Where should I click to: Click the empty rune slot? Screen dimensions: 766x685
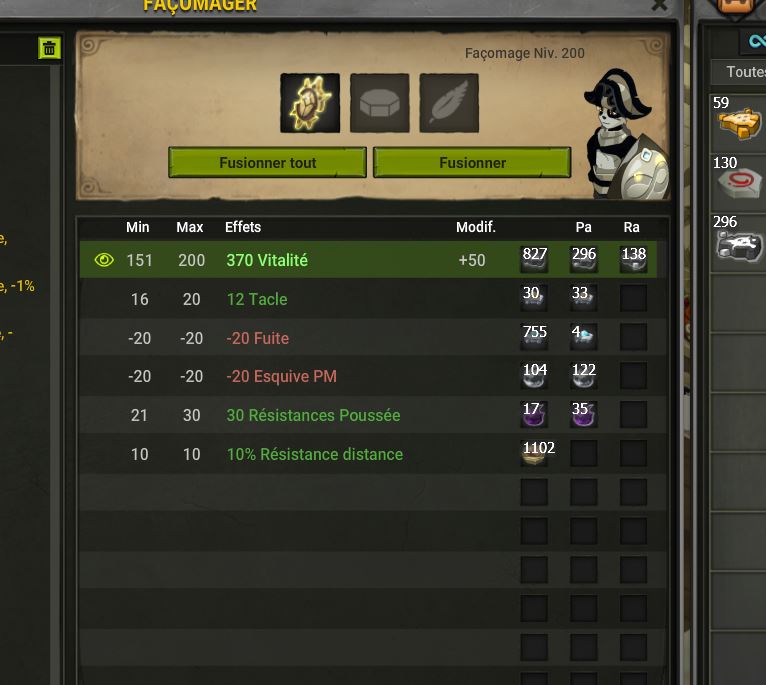[x=380, y=103]
